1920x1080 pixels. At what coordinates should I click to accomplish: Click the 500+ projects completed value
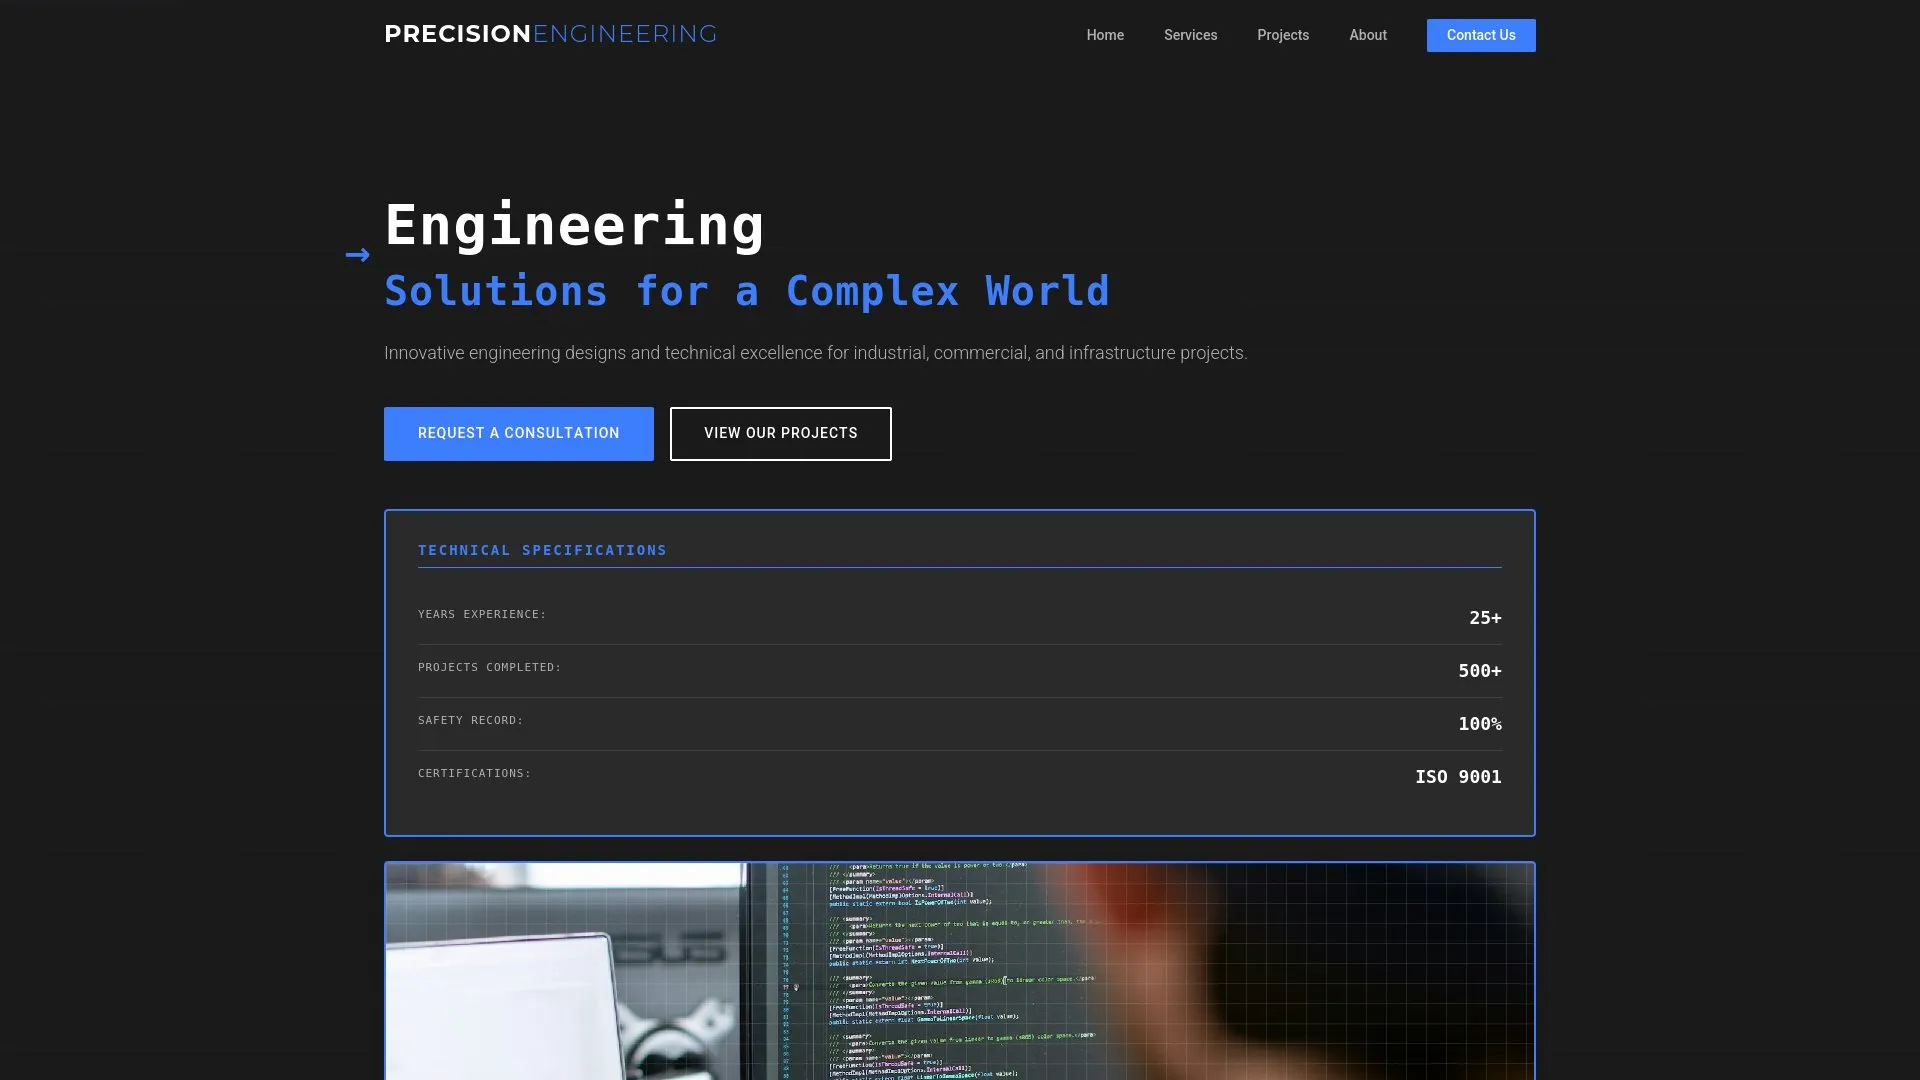pos(1479,671)
